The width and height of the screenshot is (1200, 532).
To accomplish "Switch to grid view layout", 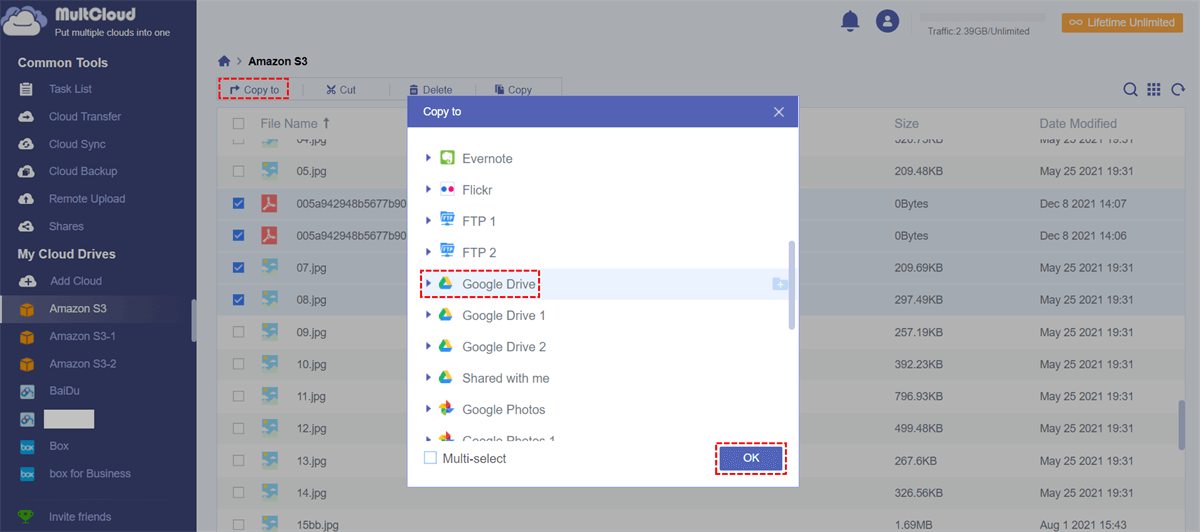I will coord(1154,89).
